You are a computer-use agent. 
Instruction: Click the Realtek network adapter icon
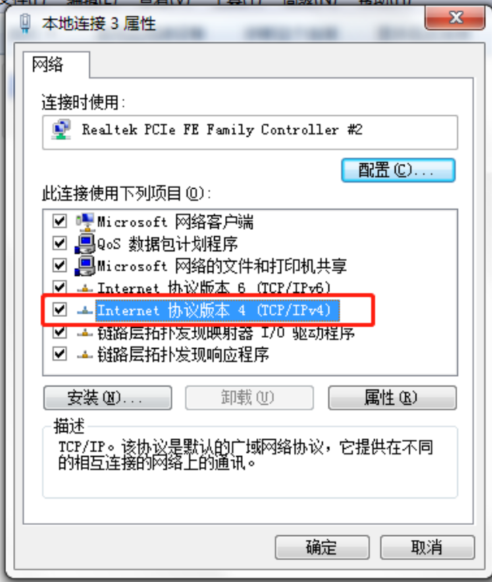(62, 130)
